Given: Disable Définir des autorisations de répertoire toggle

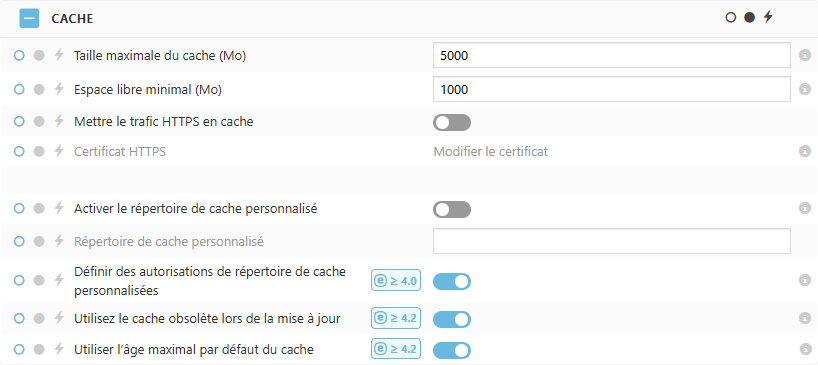Looking at the screenshot, I should [452, 282].
